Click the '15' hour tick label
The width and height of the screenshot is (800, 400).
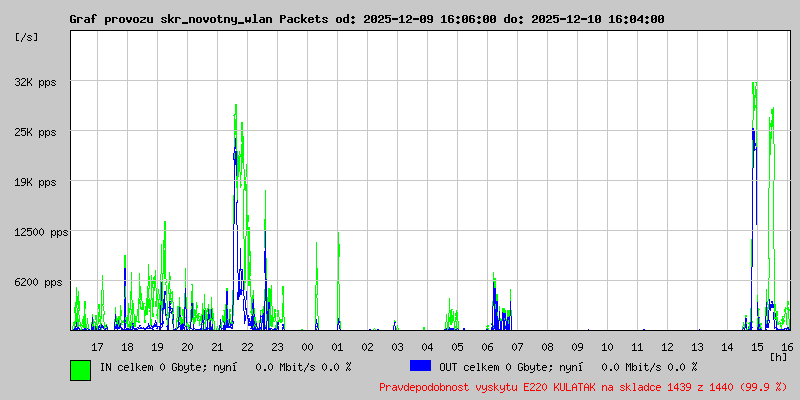tap(757, 347)
